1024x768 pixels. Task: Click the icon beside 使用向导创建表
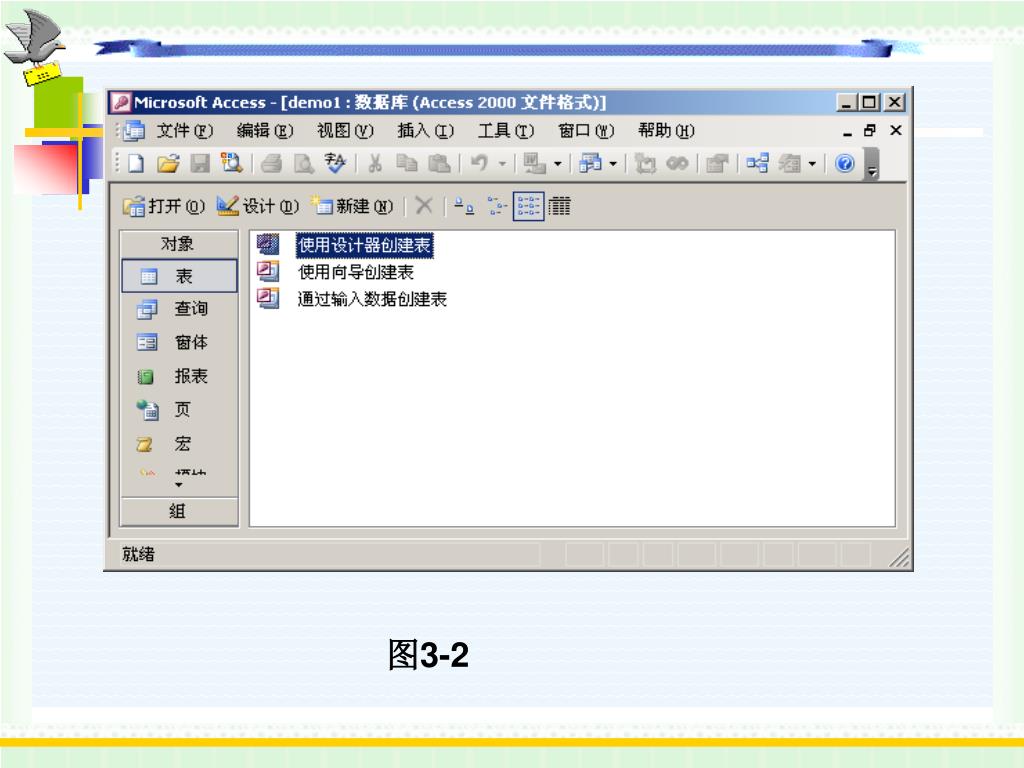[x=268, y=271]
